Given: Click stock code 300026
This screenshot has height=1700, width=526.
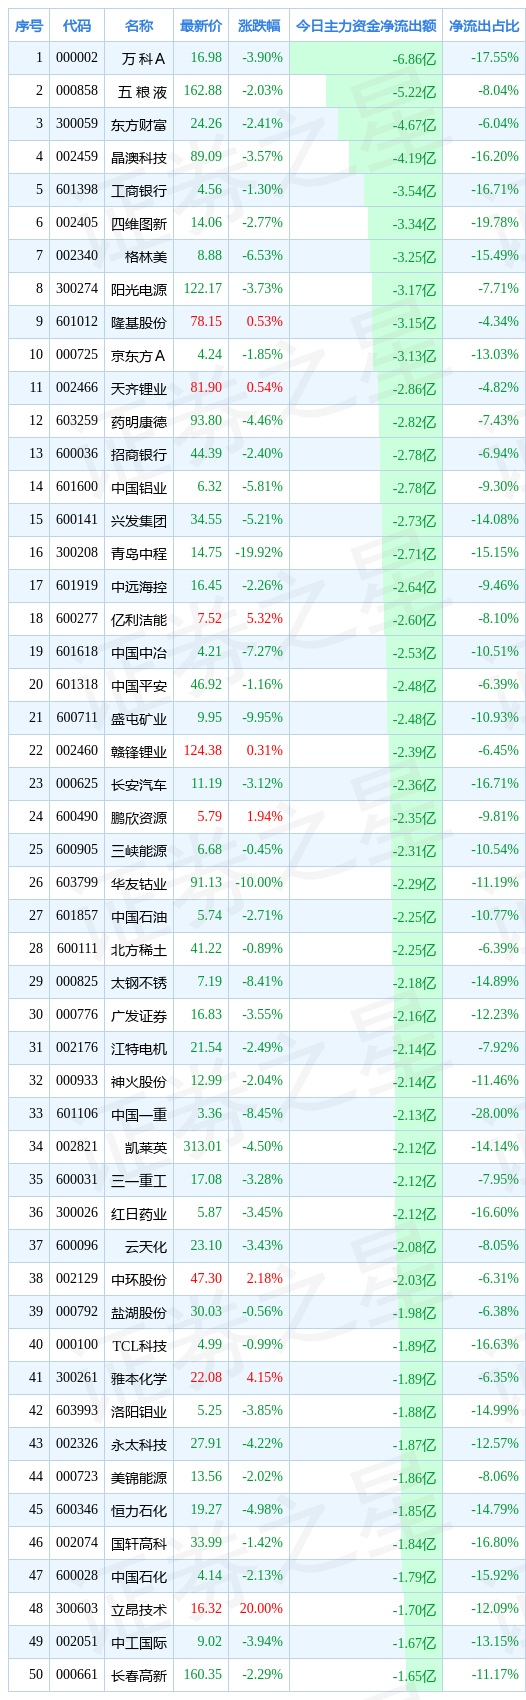Looking at the screenshot, I should tap(77, 1213).
